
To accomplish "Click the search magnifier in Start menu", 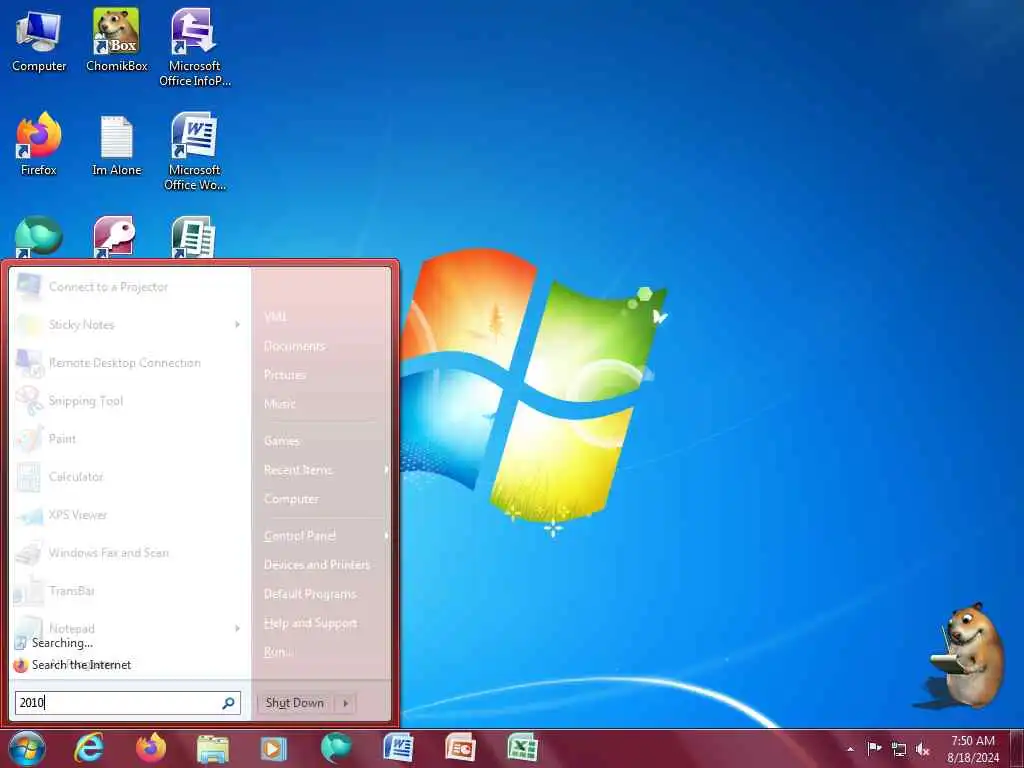I will coord(229,703).
